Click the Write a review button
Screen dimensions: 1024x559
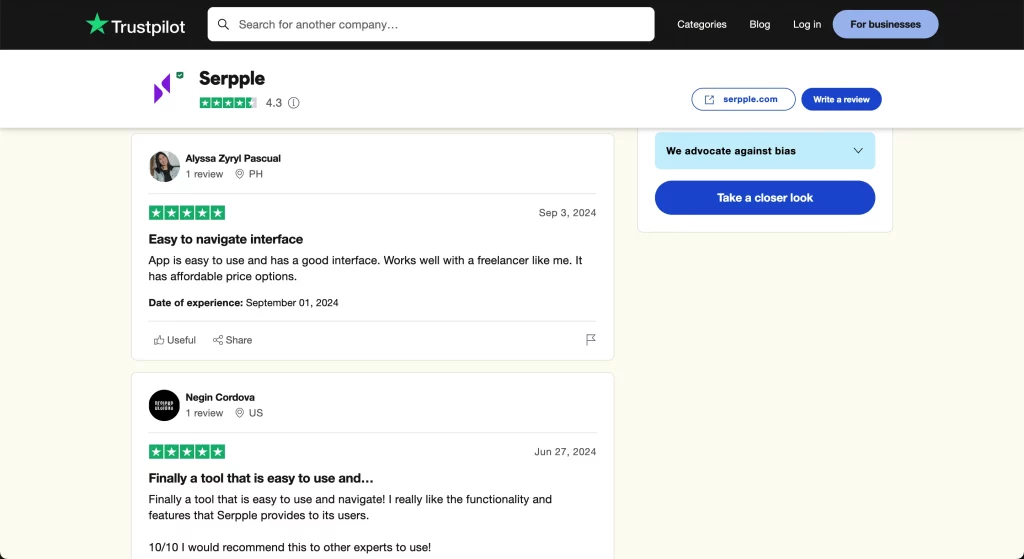[x=841, y=99]
